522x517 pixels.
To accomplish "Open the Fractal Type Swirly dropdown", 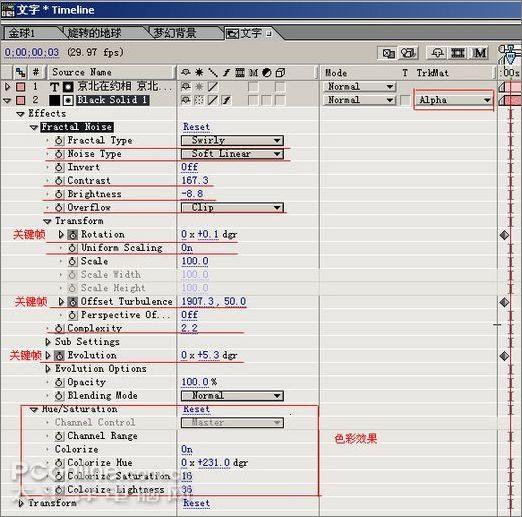I will 232,140.
